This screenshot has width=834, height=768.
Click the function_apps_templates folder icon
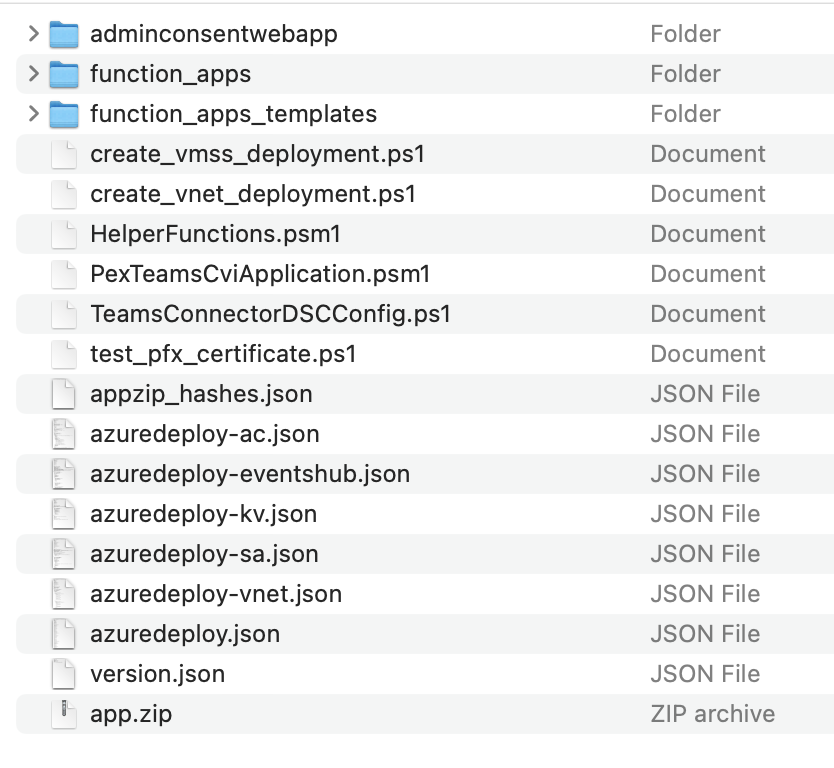click(x=64, y=114)
